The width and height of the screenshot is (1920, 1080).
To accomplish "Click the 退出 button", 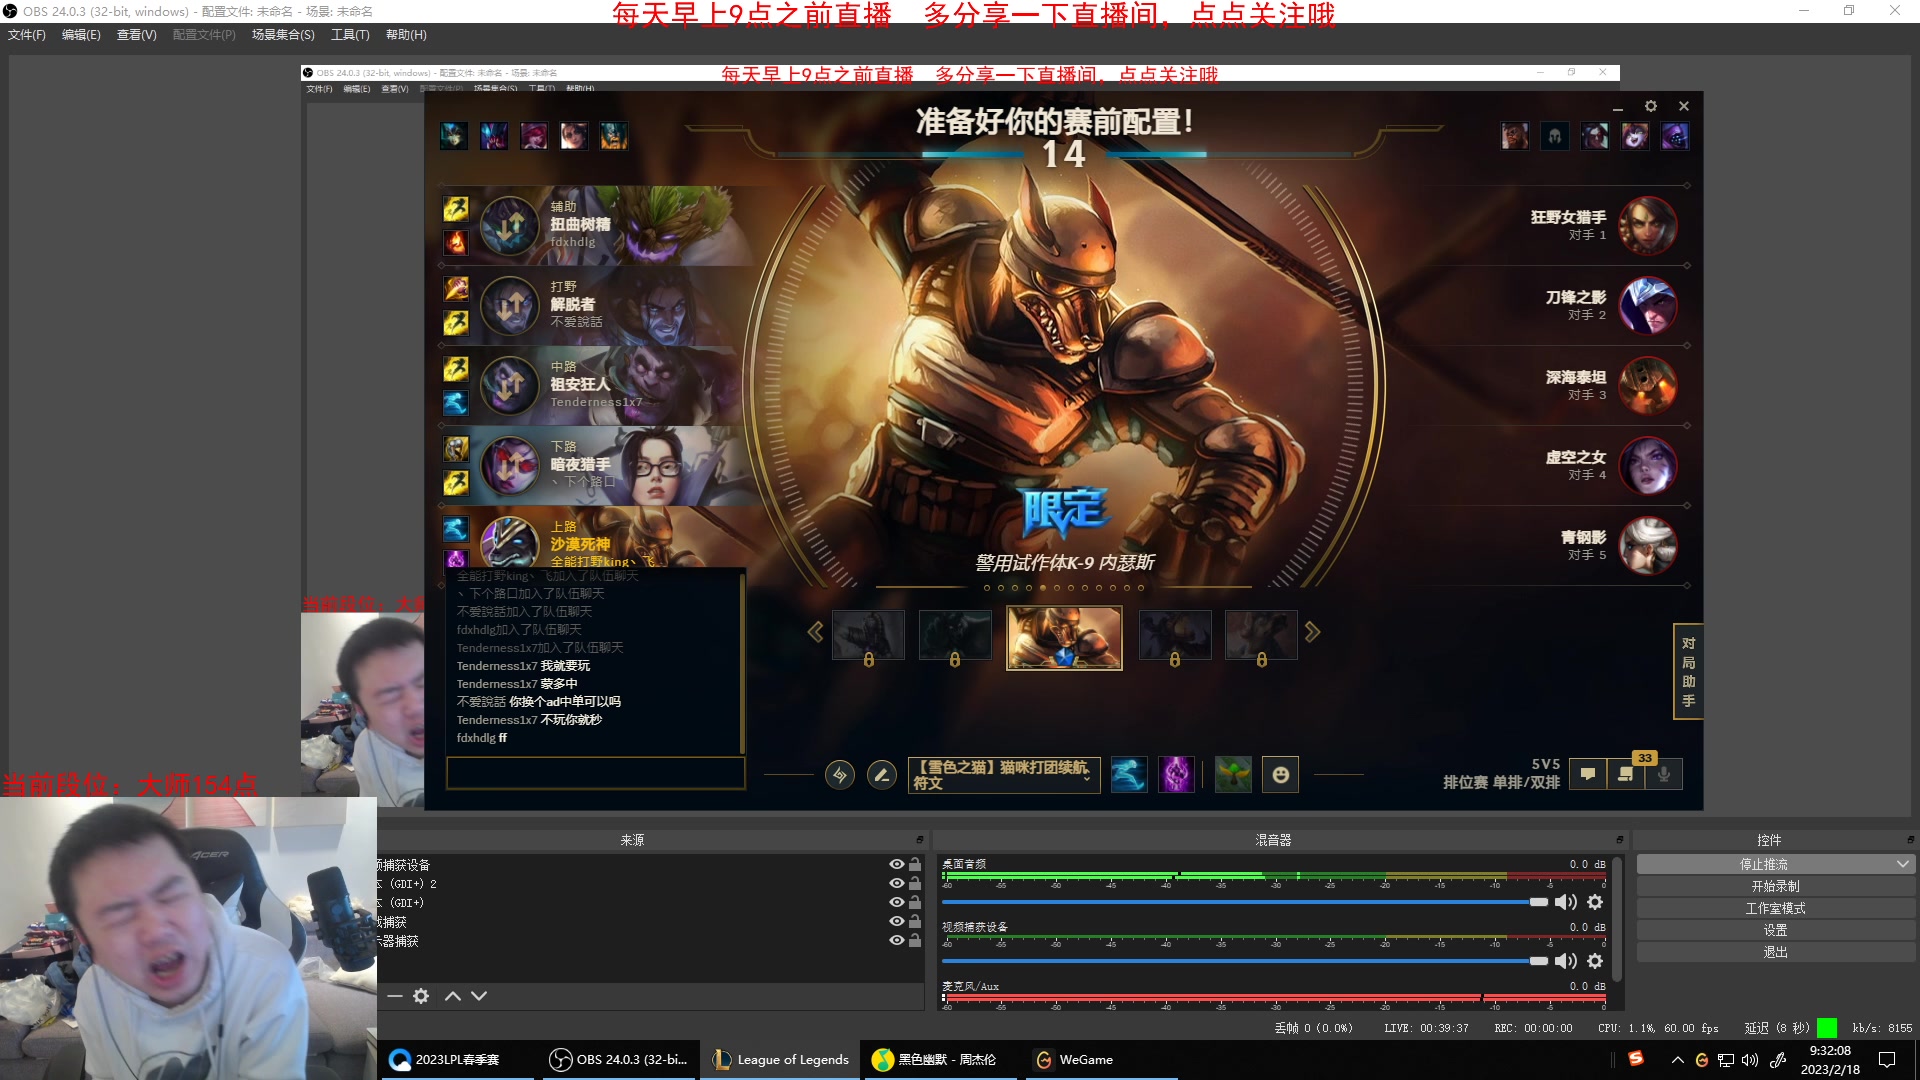I will [1775, 952].
